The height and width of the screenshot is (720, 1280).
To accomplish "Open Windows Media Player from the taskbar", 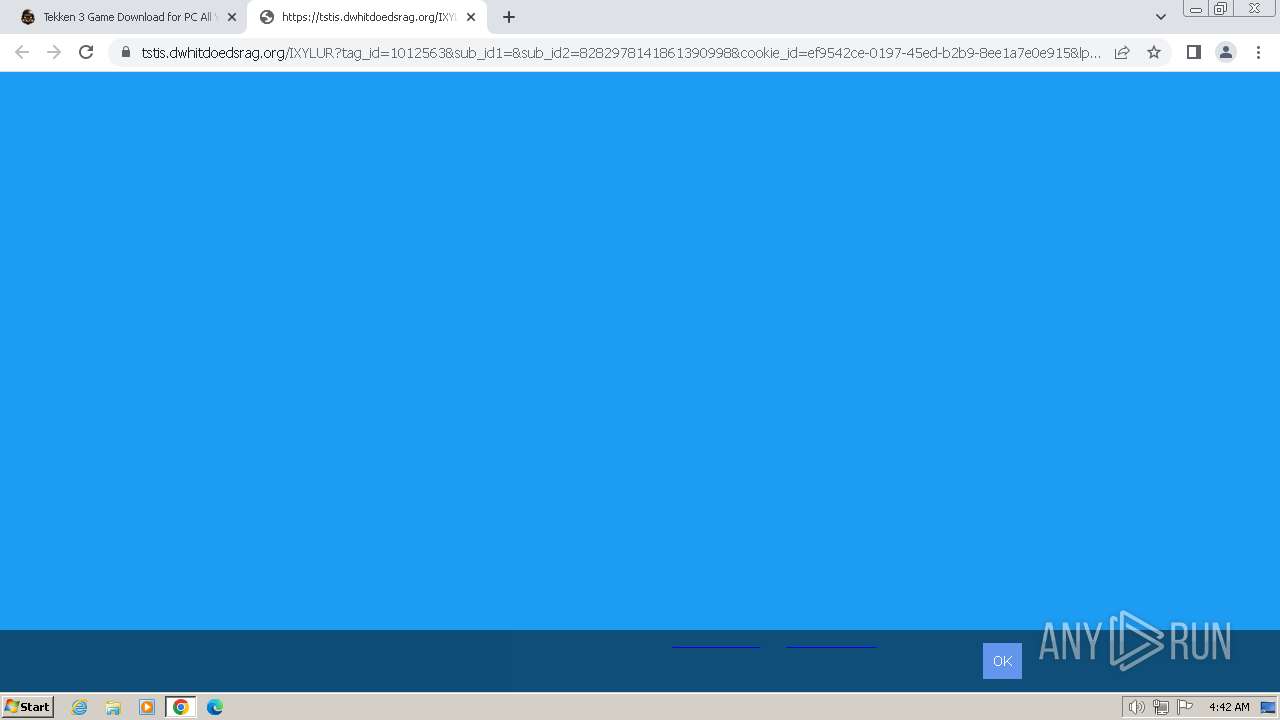I will [147, 707].
